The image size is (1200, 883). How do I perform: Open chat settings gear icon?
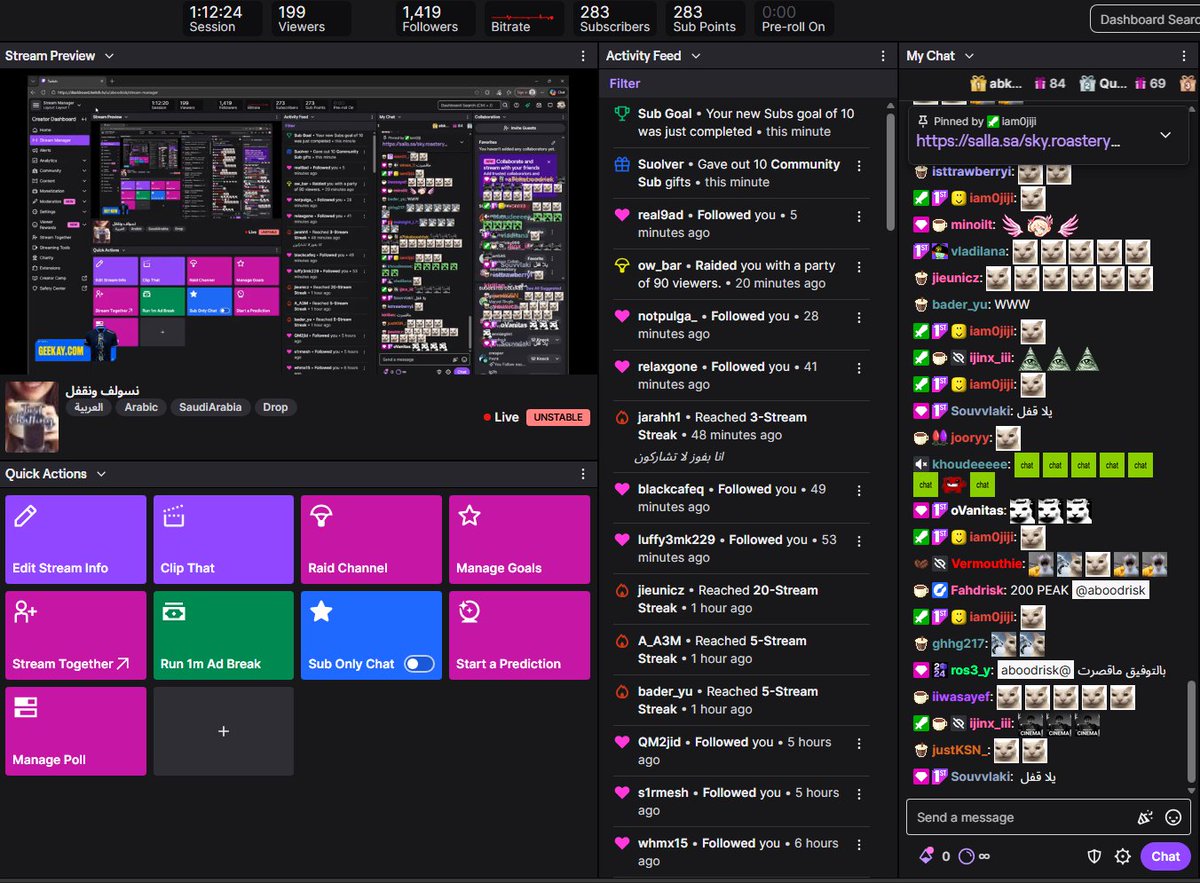1123,856
